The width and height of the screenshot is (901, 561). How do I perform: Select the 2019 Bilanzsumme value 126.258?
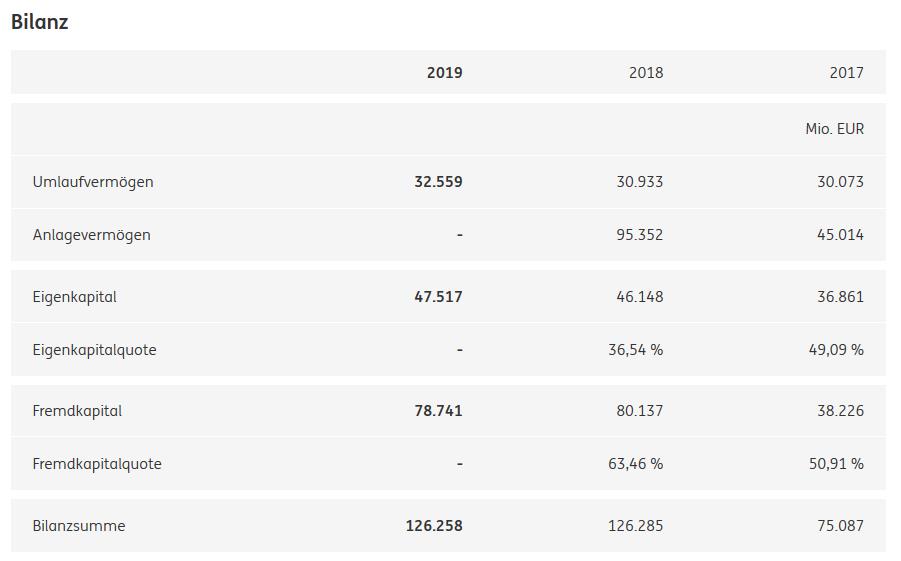coord(434,526)
